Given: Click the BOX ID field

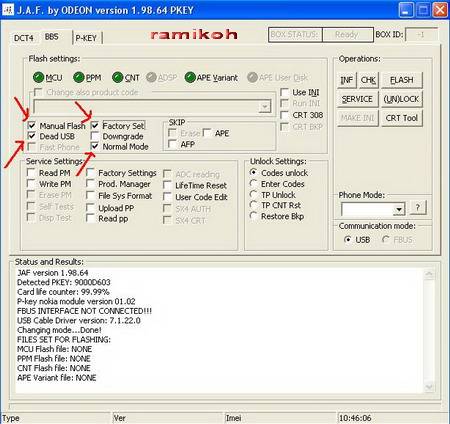Looking at the screenshot, I should point(421,35).
